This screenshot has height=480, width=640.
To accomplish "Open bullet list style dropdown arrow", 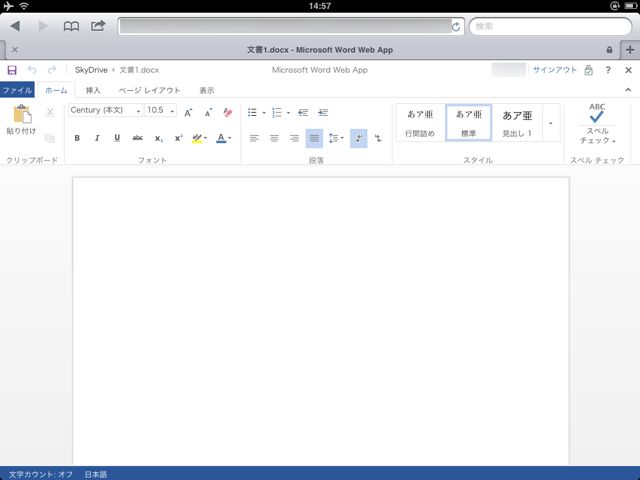I will [x=264, y=113].
